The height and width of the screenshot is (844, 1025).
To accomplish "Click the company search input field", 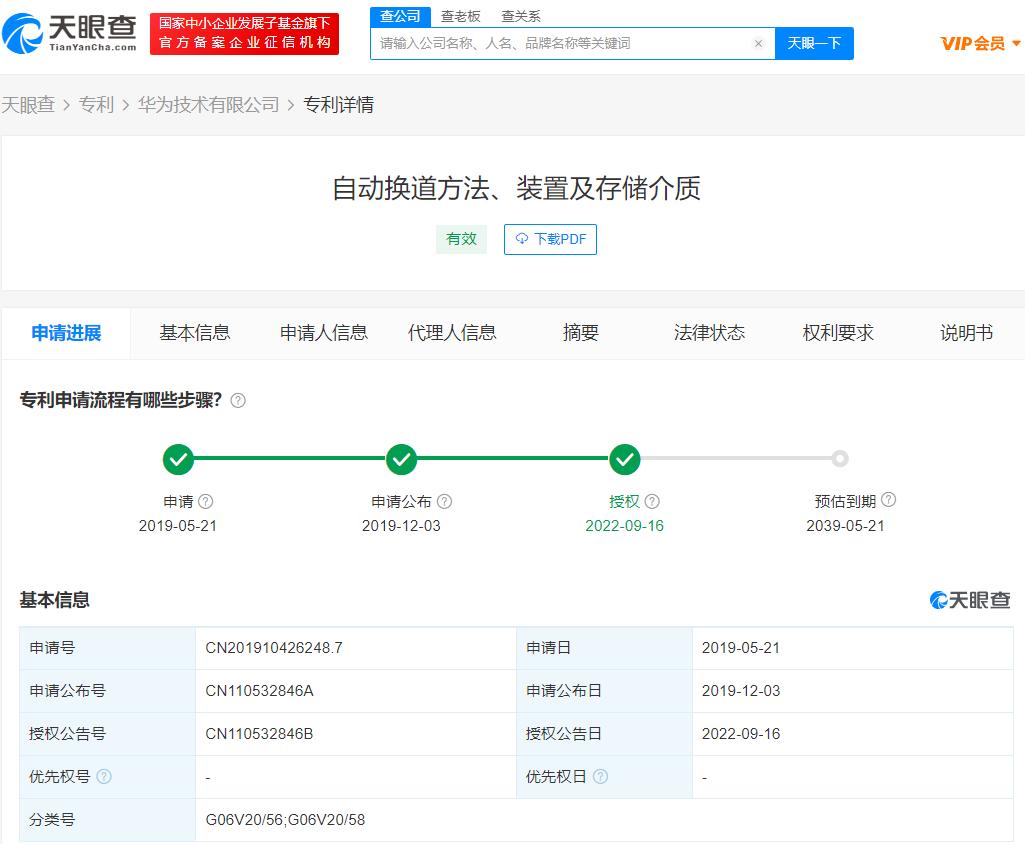I will 560,43.
